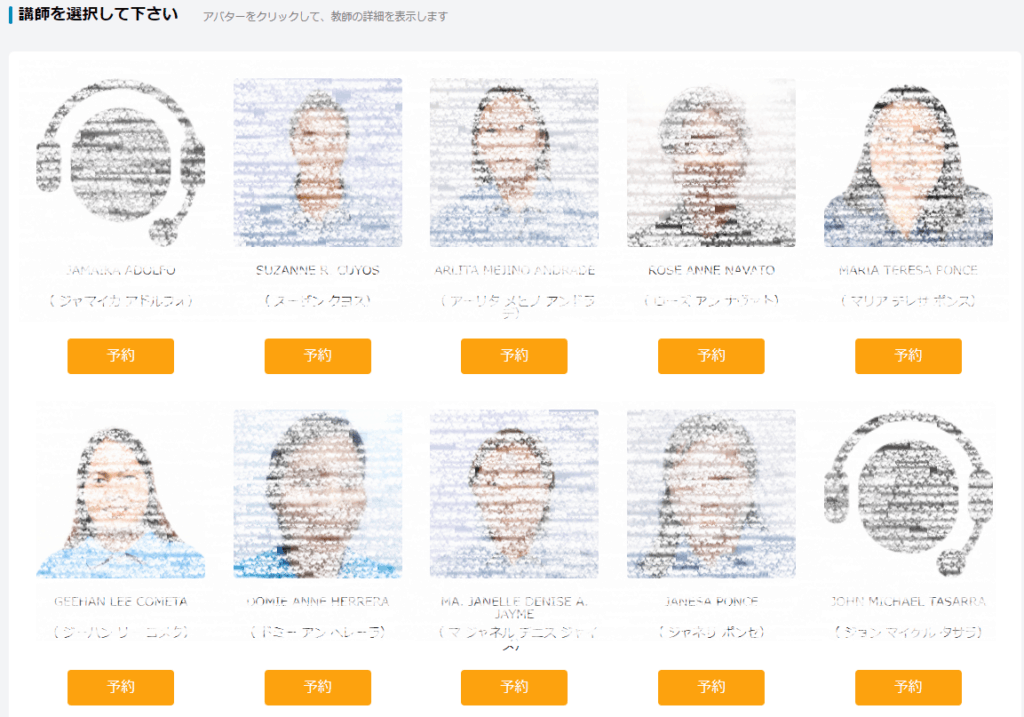Open Suzanne R. Cuyos's profile photo
Viewport: 1024px width, 717px height.
point(318,163)
